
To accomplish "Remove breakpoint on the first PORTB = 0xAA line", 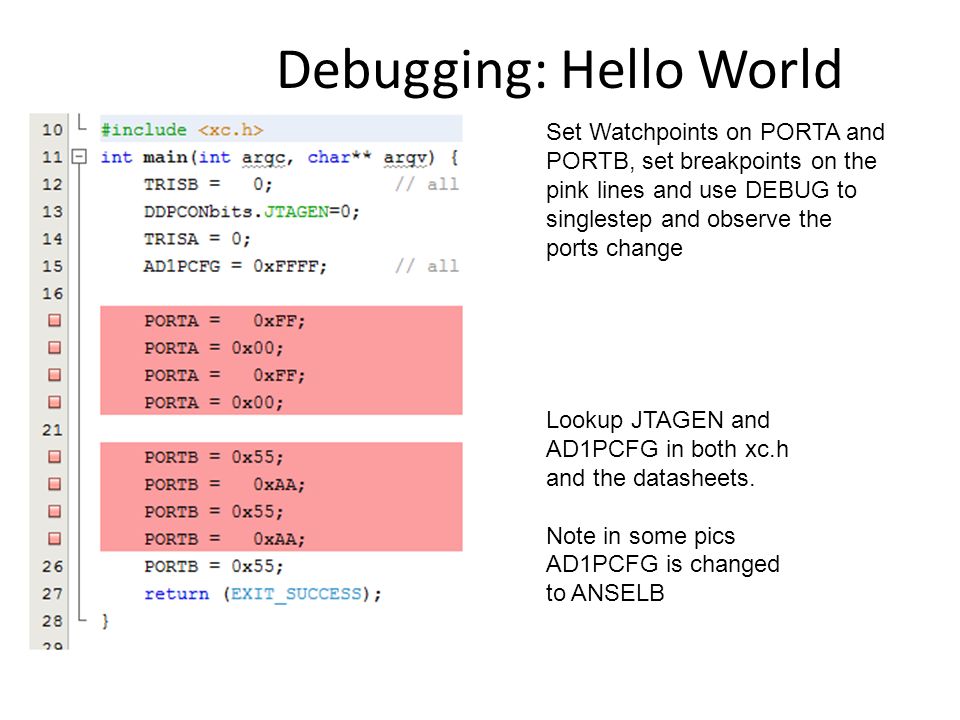I will [54, 484].
